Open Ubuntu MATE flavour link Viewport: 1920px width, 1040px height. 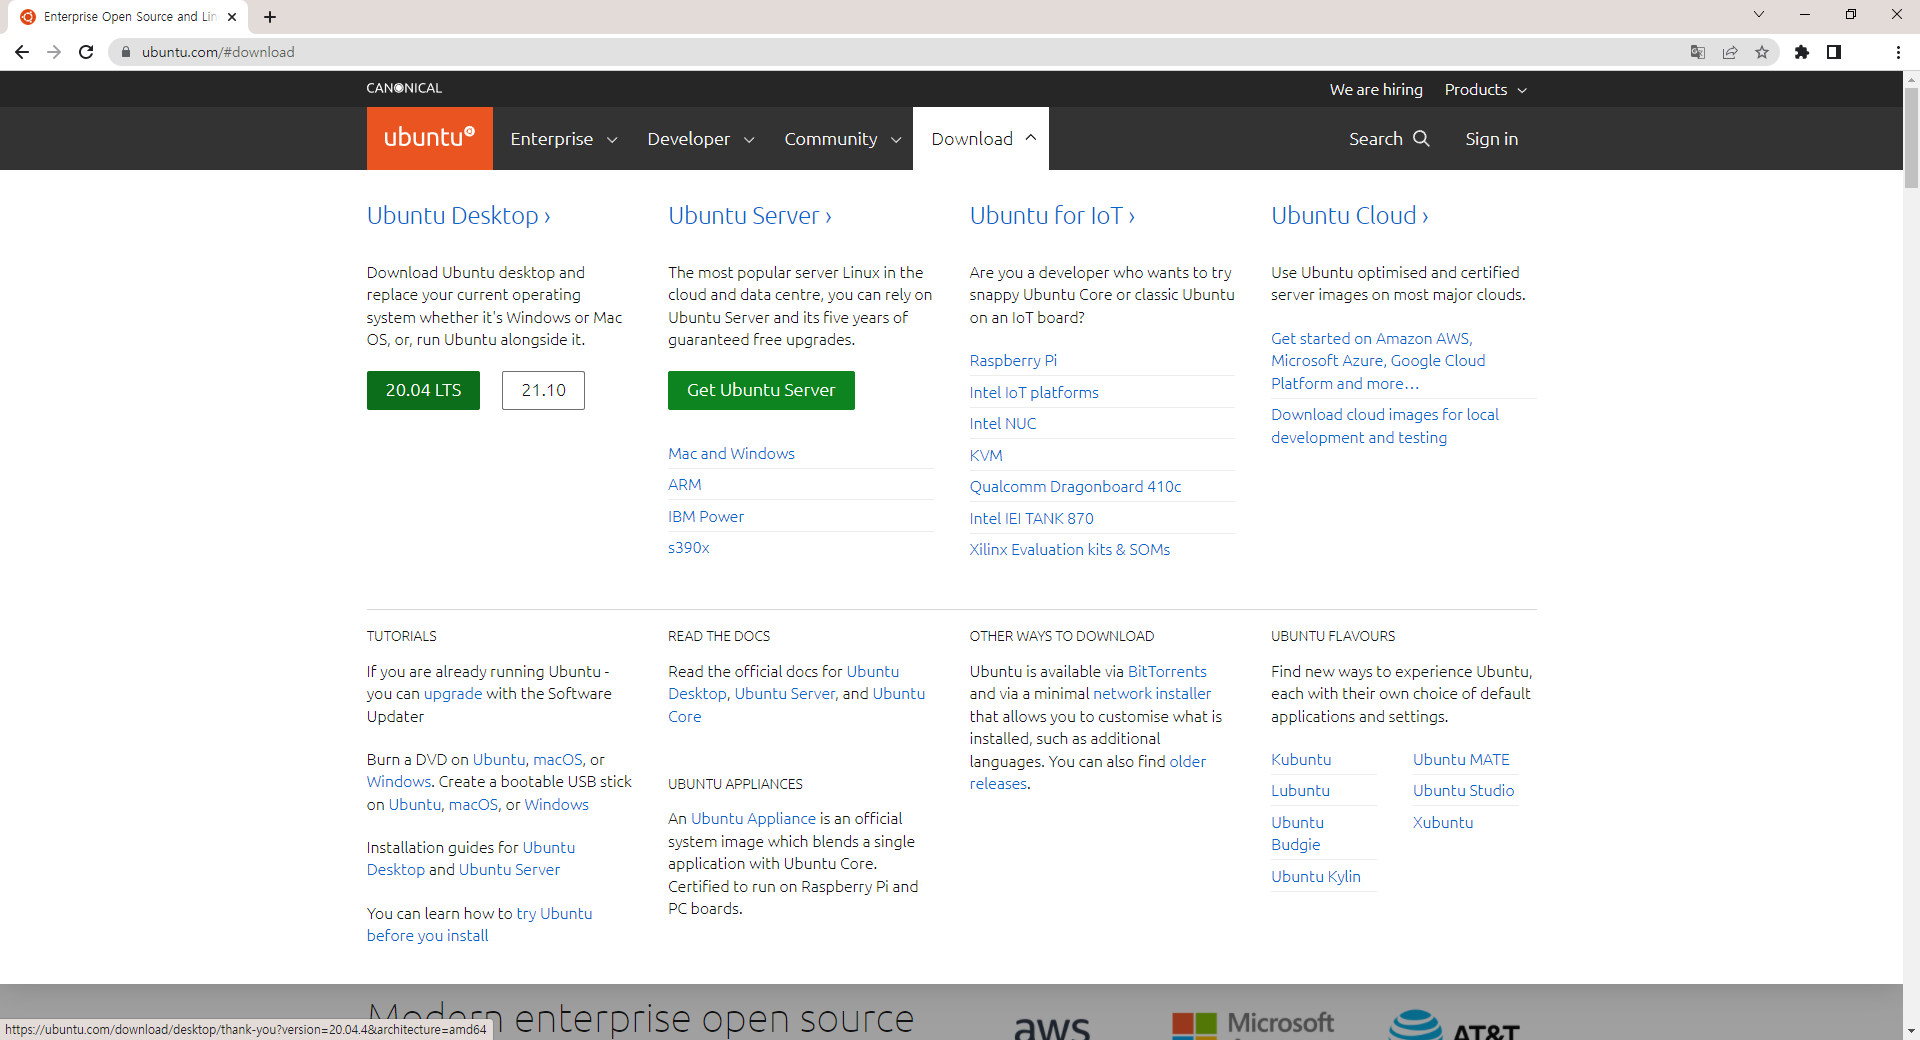[1461, 760]
